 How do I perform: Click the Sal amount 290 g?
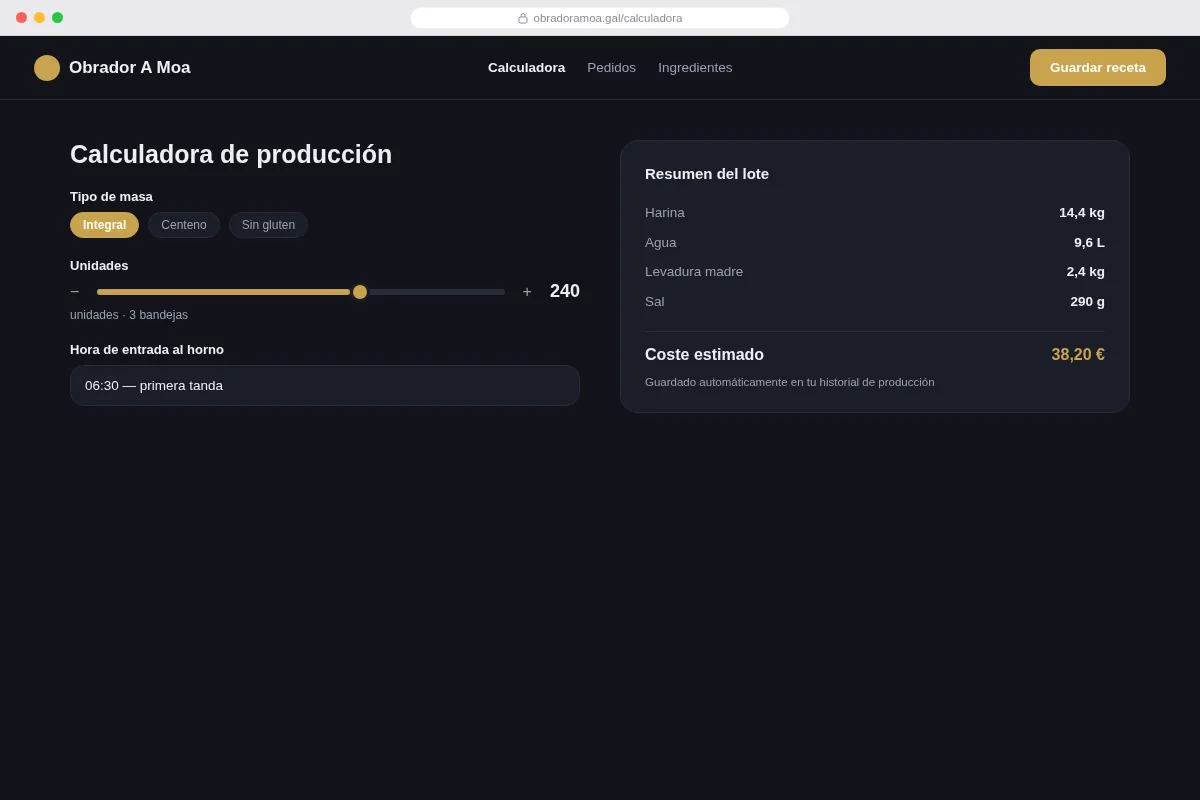coord(1088,301)
